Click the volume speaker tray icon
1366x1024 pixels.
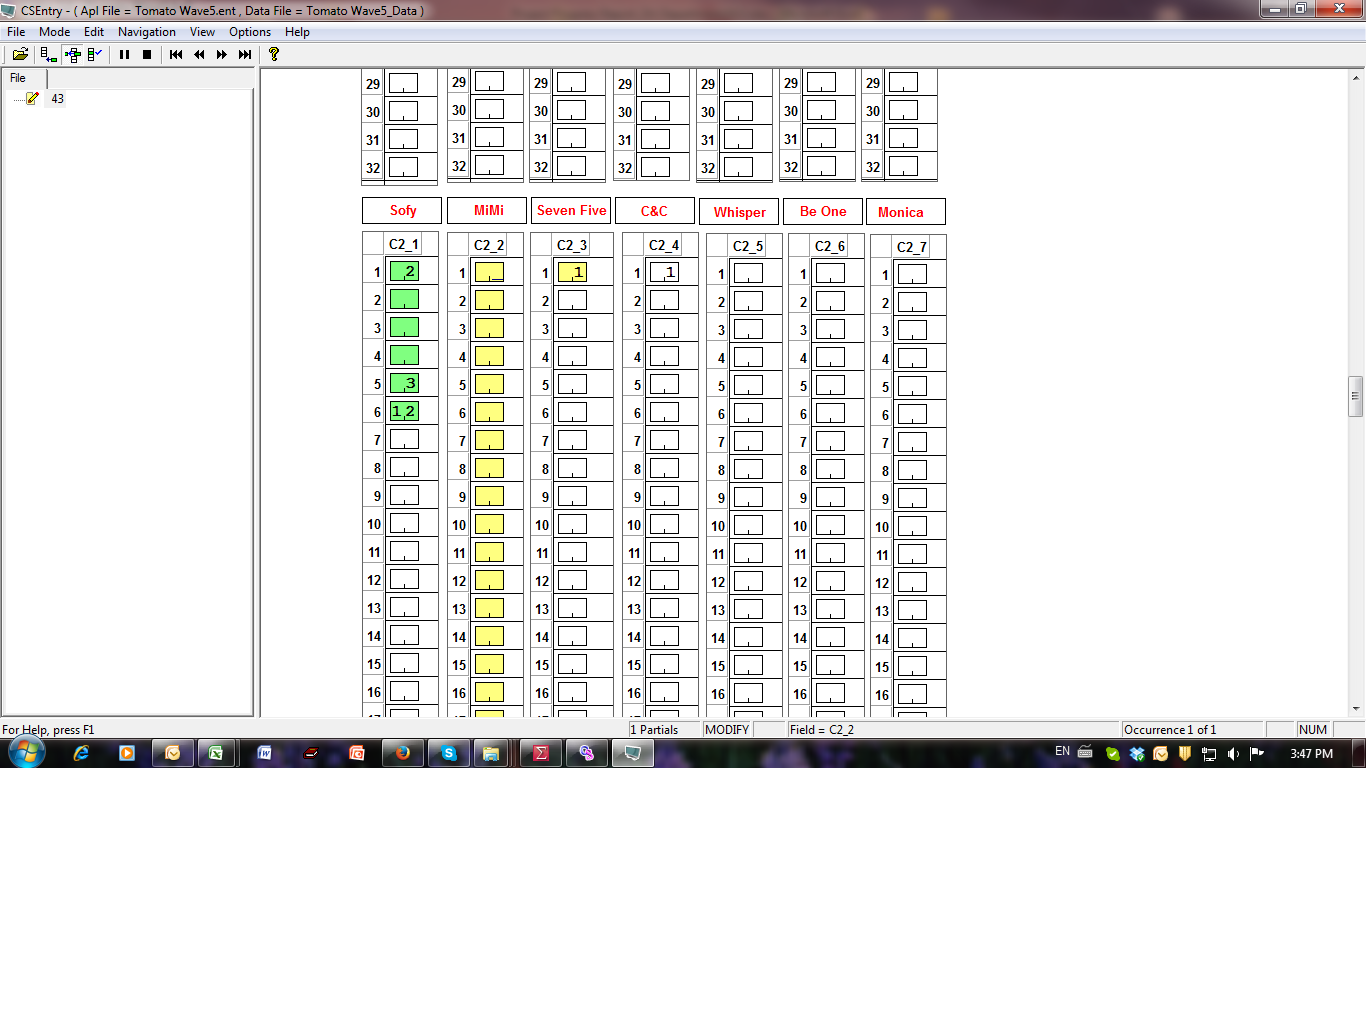pos(1233,754)
